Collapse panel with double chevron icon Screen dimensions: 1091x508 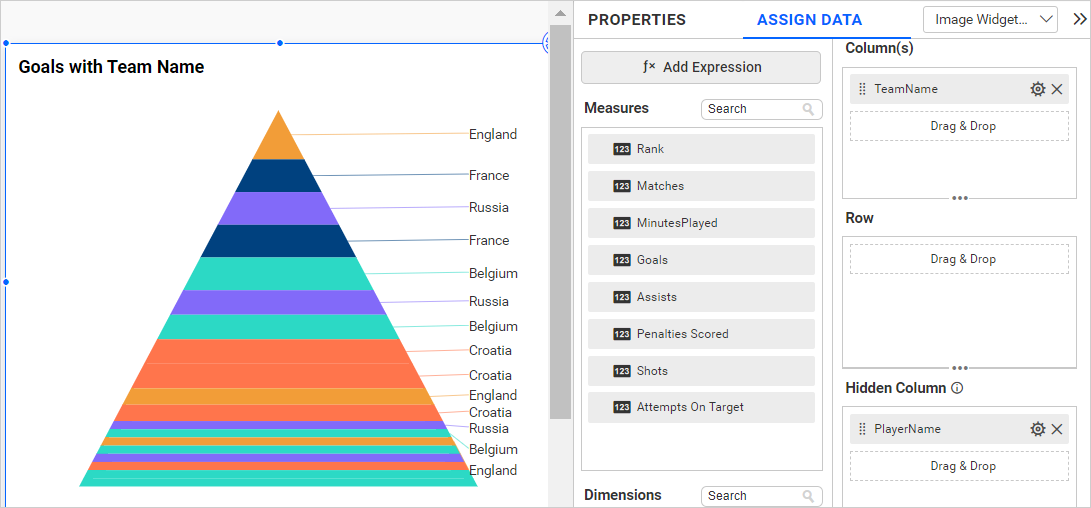click(x=1080, y=19)
